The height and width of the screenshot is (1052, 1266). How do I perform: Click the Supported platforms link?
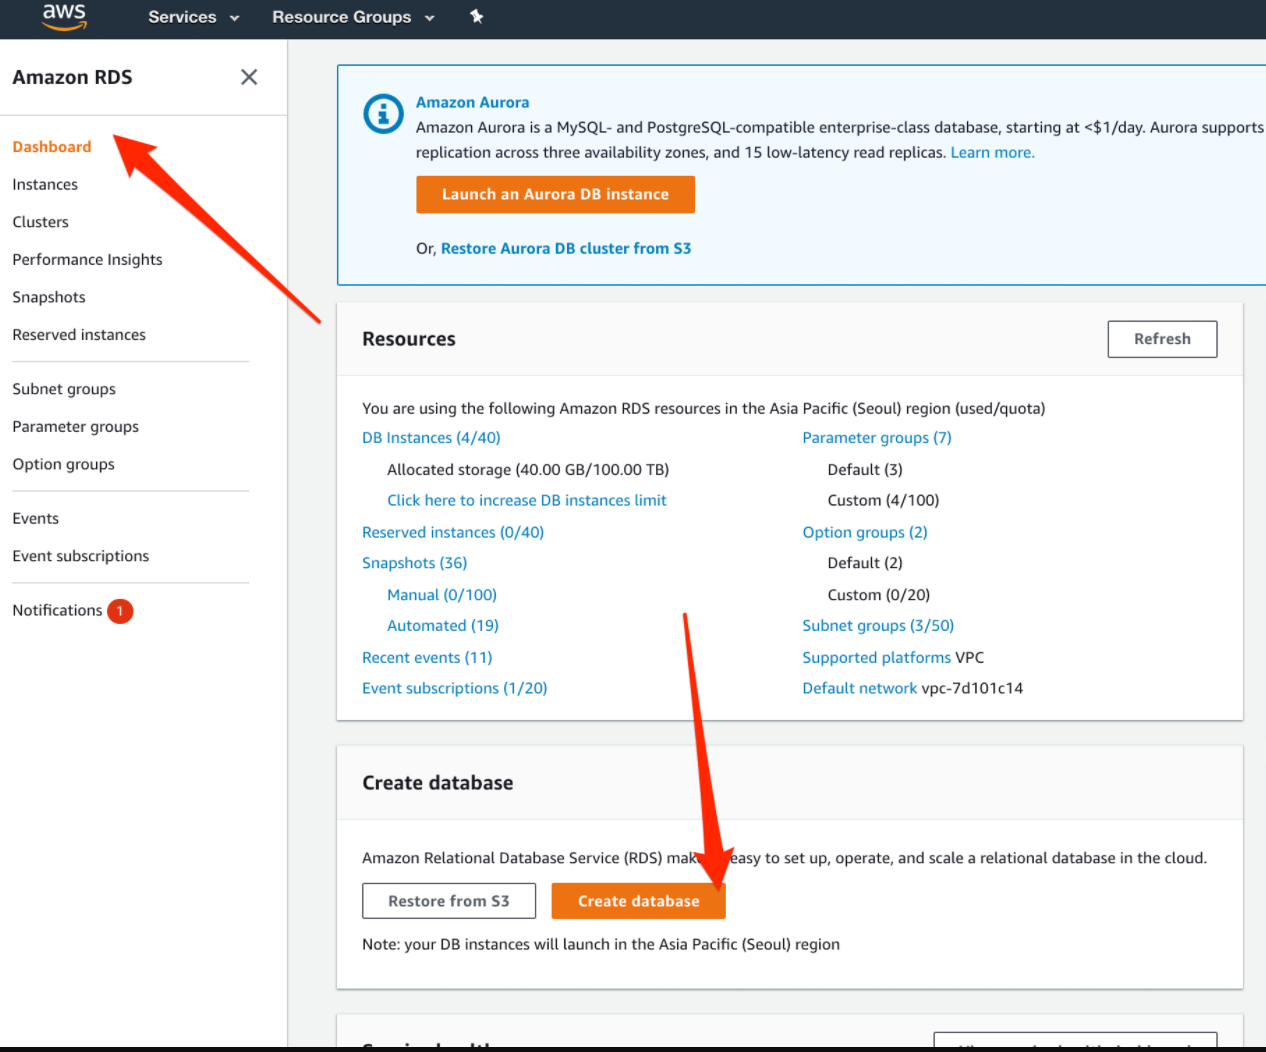tap(877, 658)
